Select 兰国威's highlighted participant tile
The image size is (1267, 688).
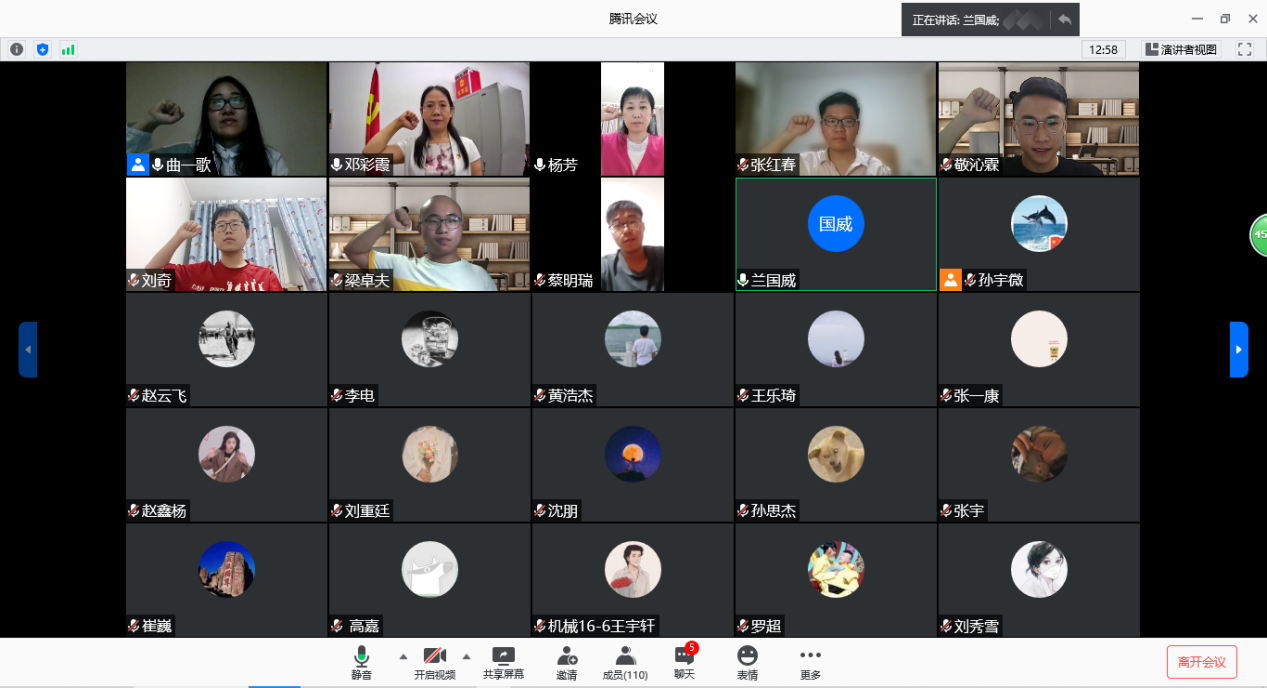click(x=836, y=234)
